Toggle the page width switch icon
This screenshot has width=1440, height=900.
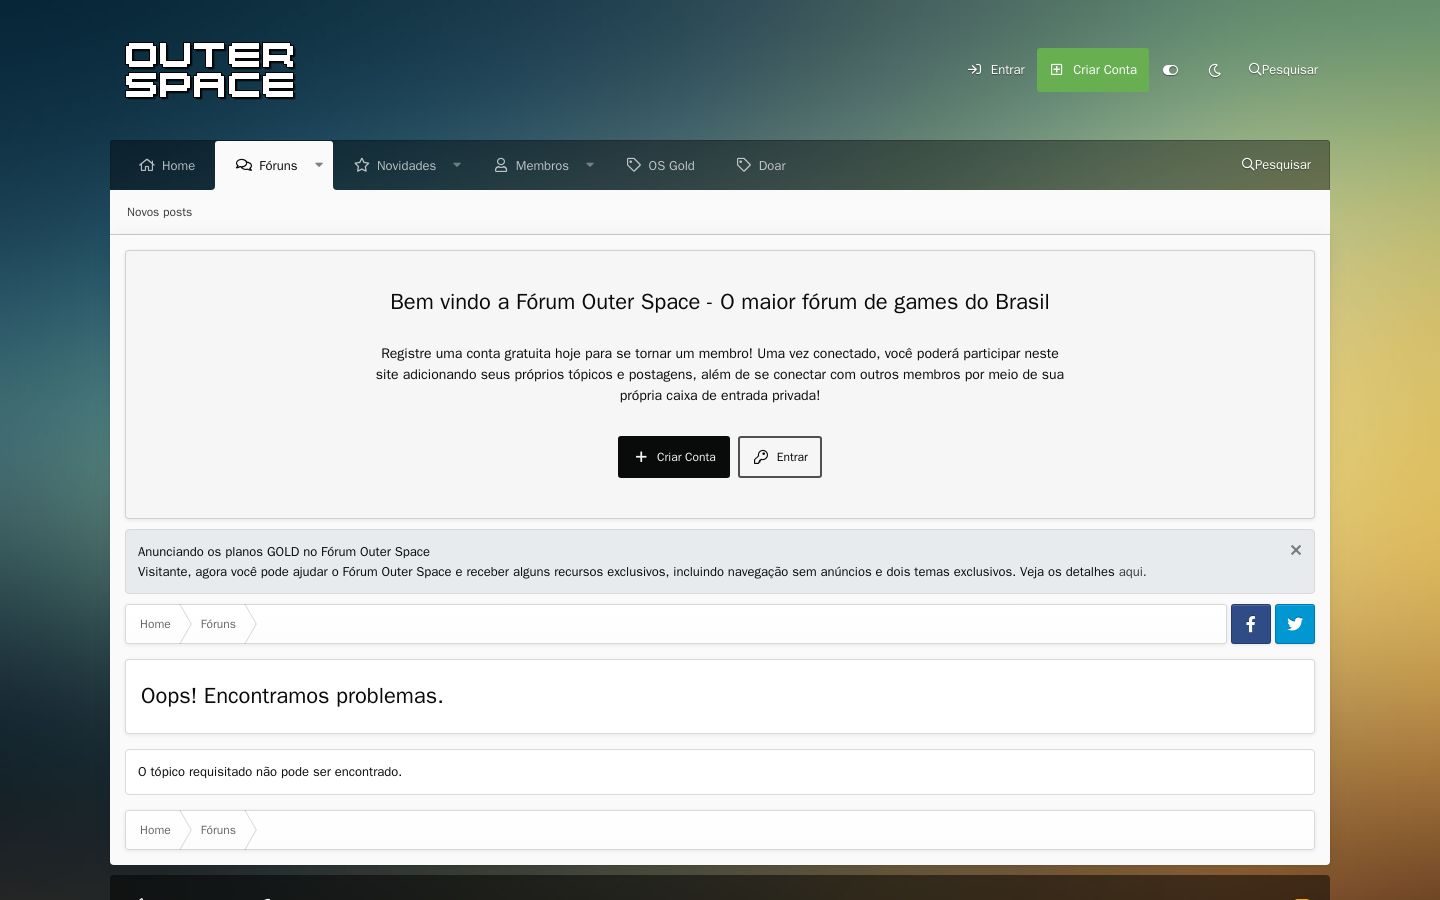tap(1171, 70)
